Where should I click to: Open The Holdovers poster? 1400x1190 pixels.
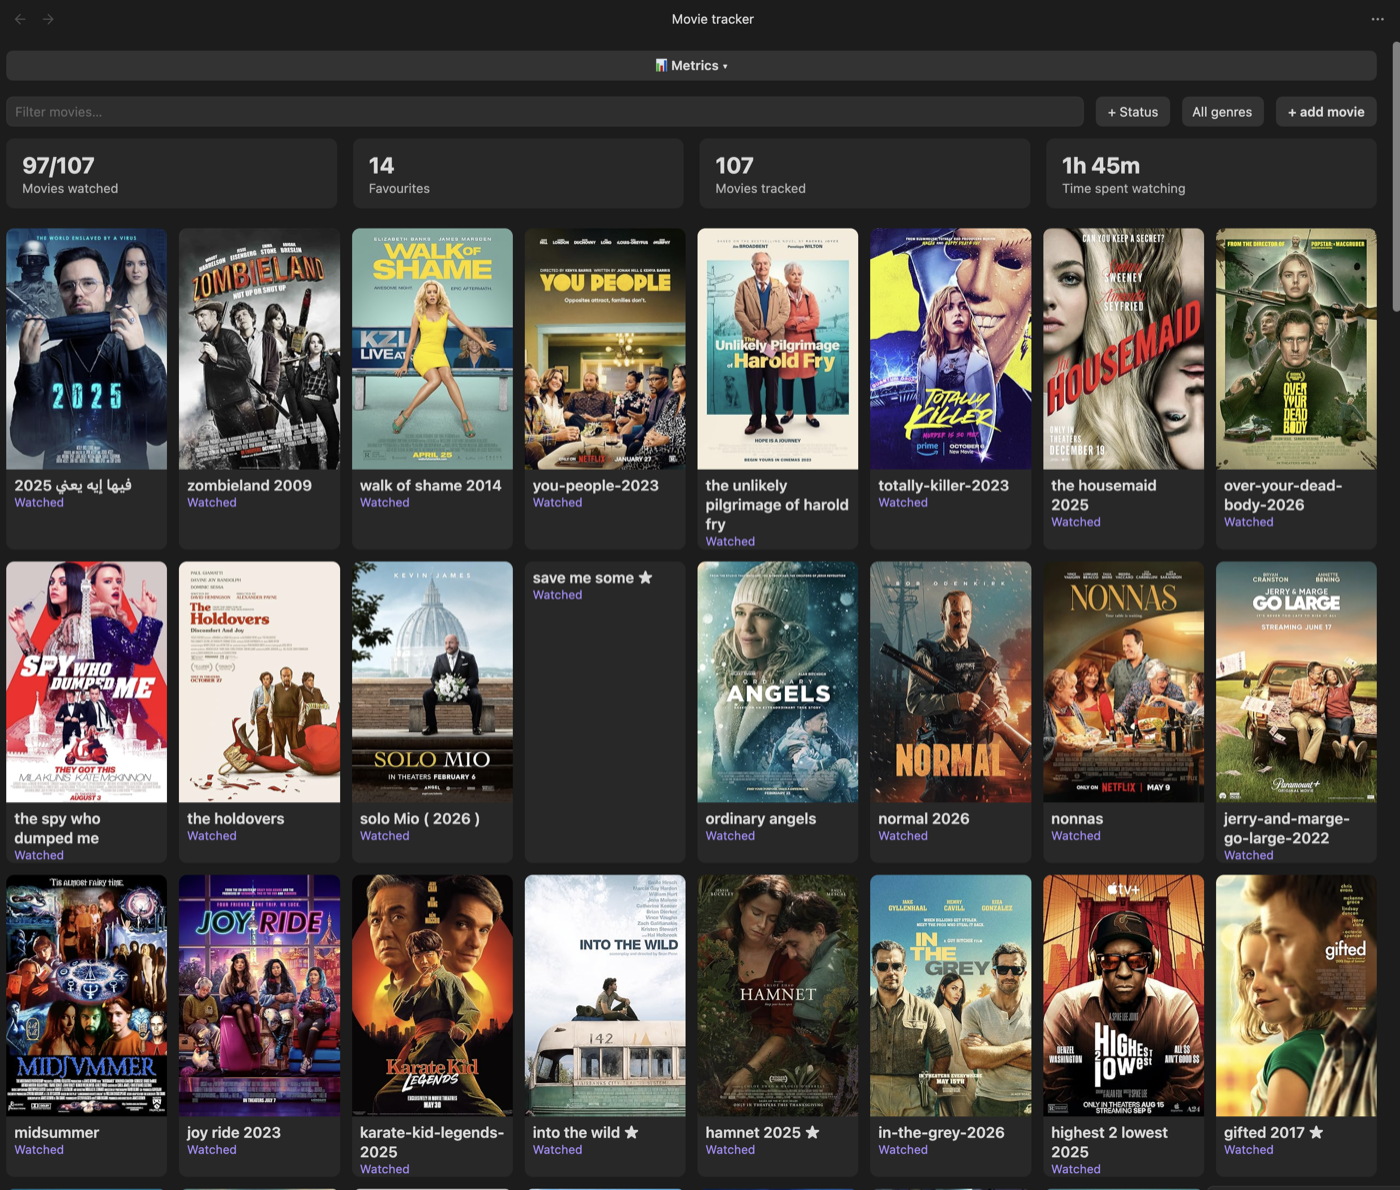coord(259,682)
